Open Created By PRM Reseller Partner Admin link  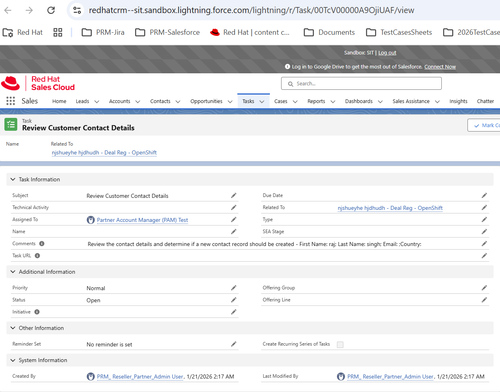coord(140,377)
